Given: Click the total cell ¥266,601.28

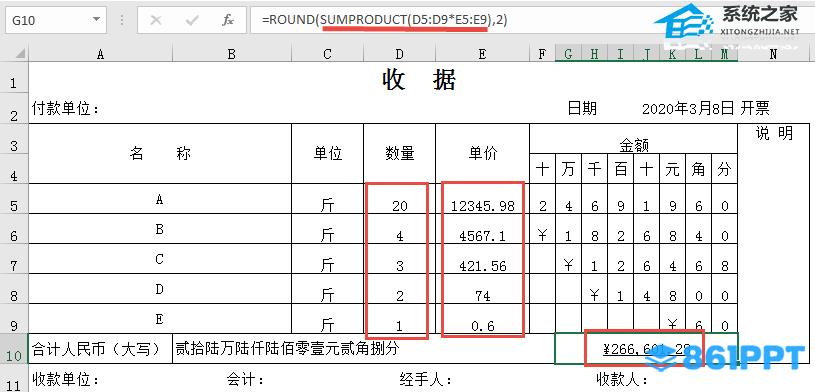Looking at the screenshot, I should point(646,349).
